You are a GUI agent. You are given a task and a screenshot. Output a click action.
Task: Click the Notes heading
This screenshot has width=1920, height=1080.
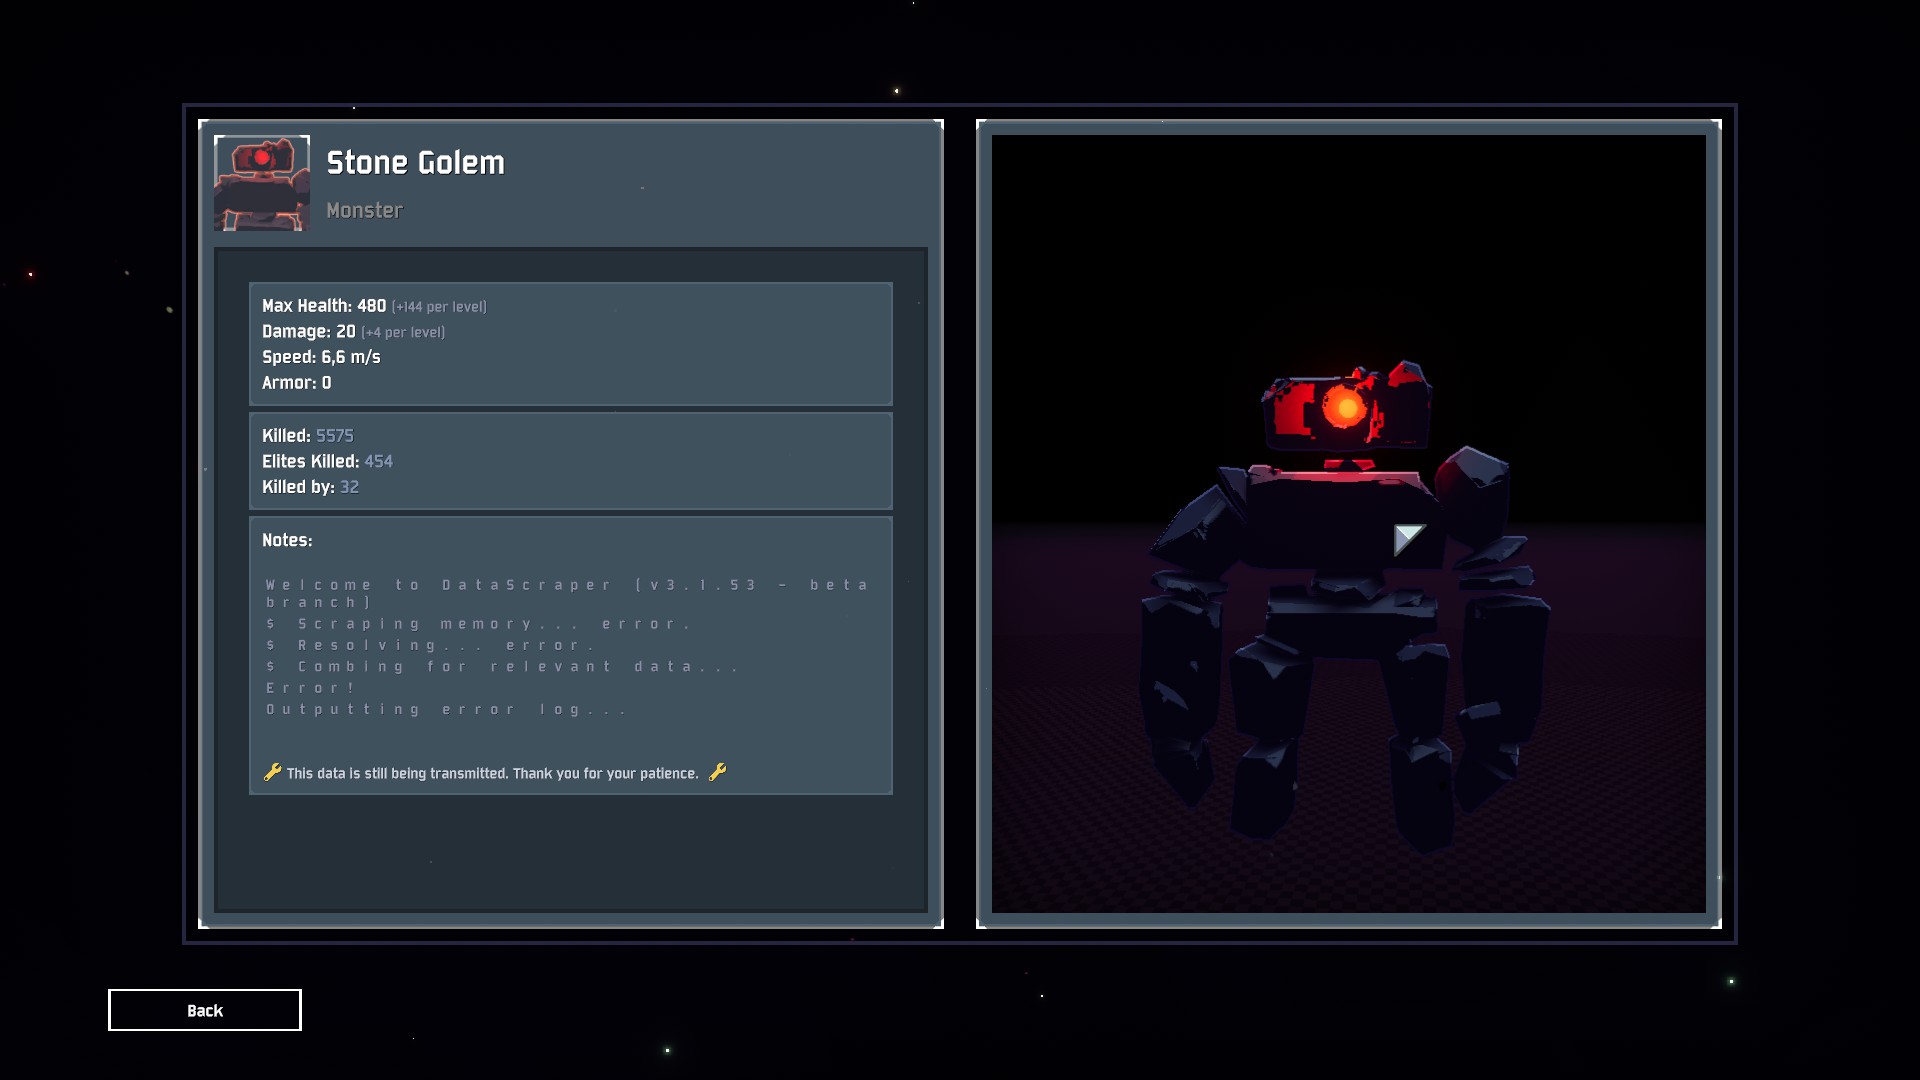pos(287,540)
